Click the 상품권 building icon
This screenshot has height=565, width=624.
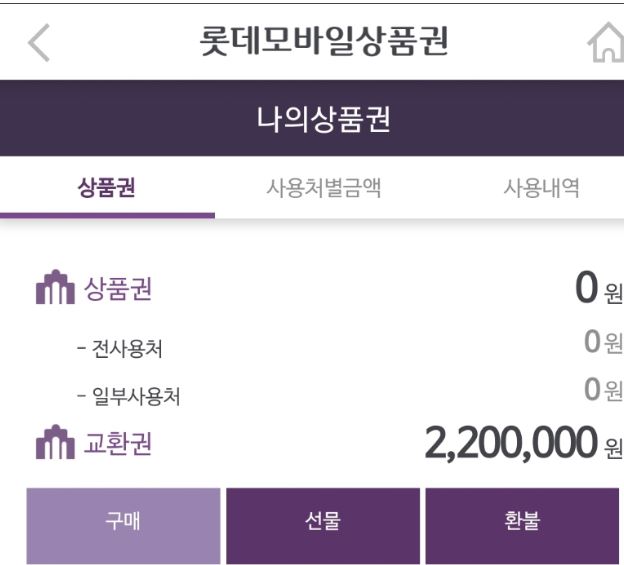click(54, 290)
